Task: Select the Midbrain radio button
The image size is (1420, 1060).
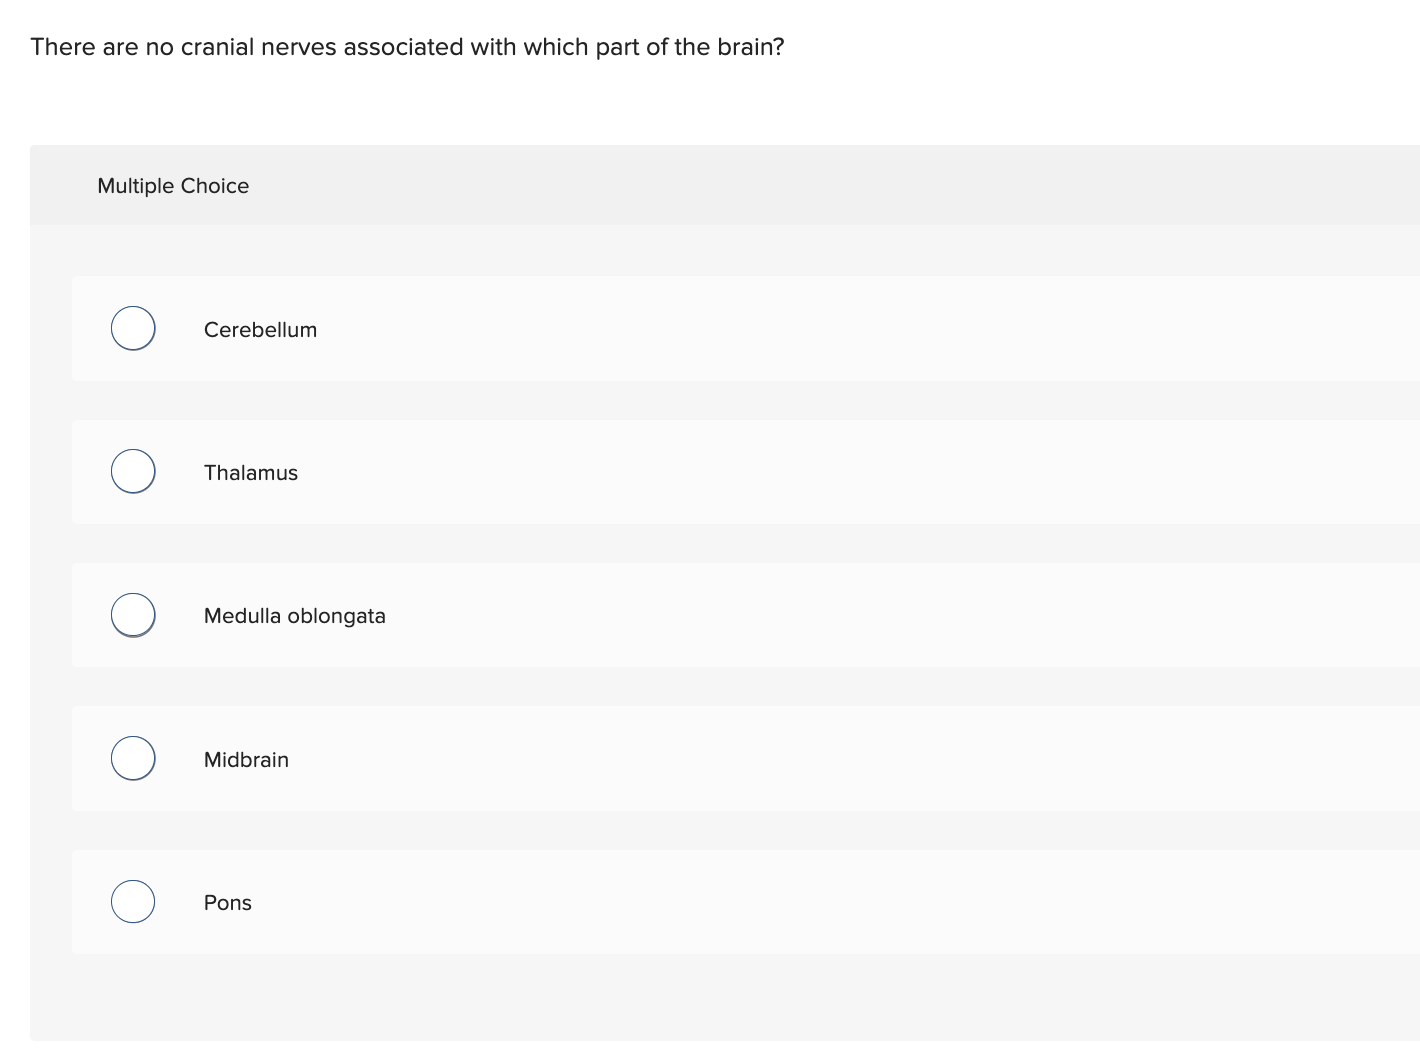Action: click(x=132, y=758)
